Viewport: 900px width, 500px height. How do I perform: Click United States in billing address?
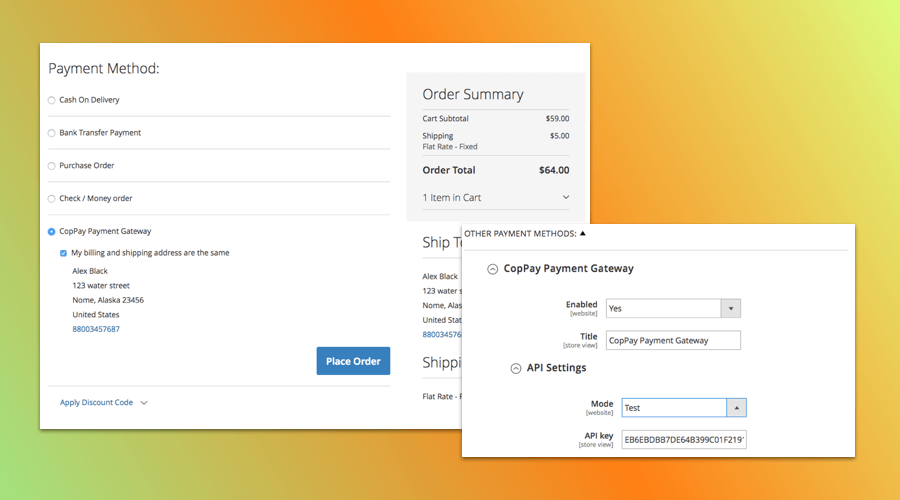click(96, 315)
